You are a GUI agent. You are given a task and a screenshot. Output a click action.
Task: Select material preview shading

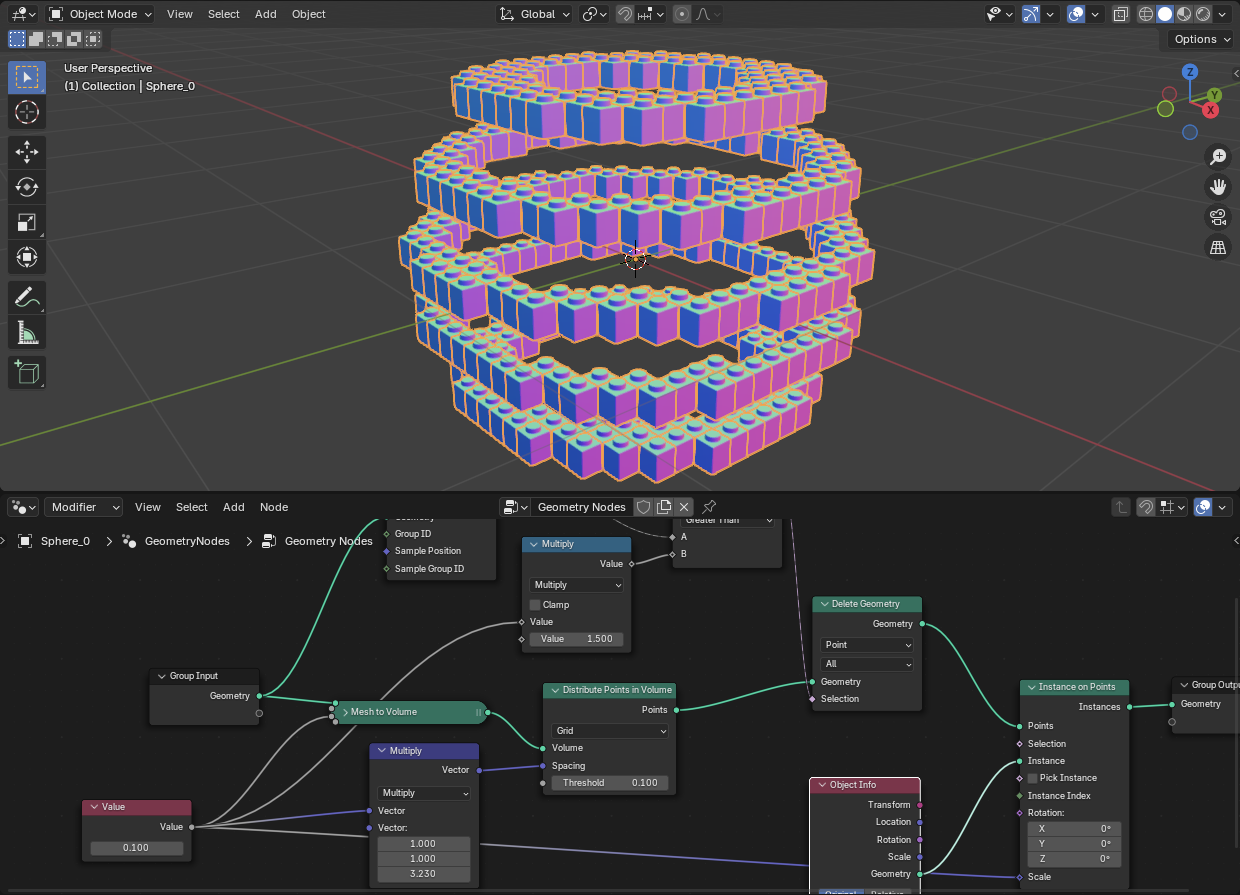1184,14
